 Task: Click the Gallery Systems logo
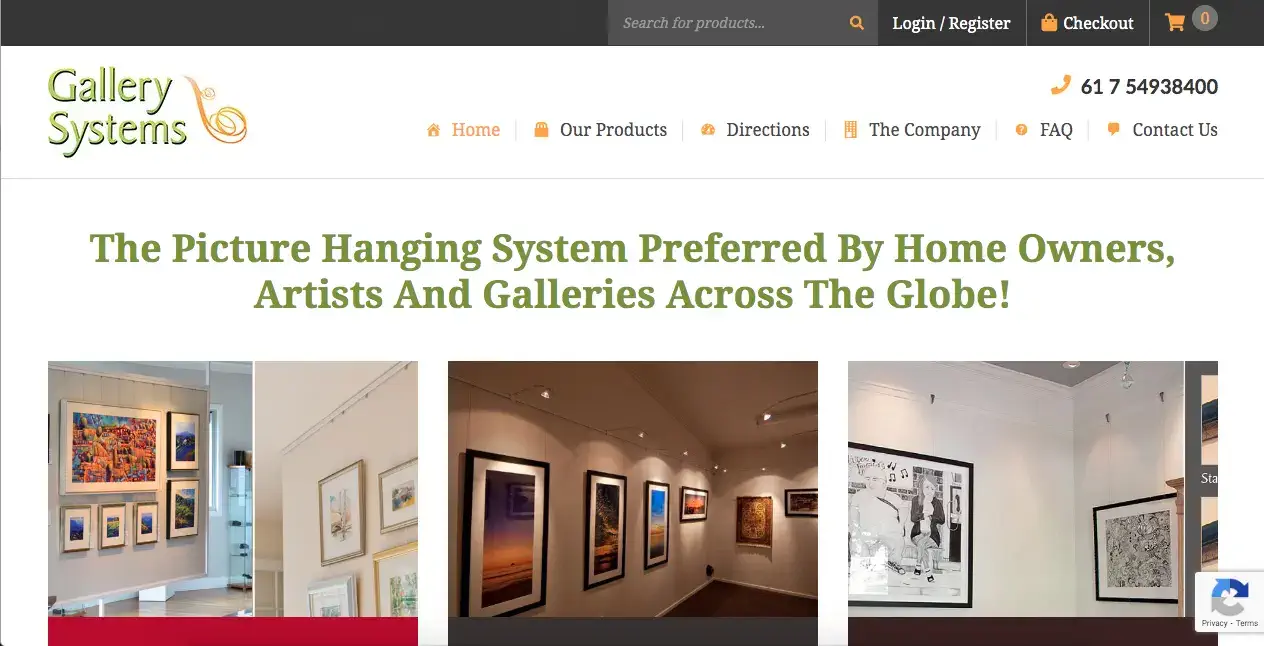pyautogui.click(x=147, y=112)
